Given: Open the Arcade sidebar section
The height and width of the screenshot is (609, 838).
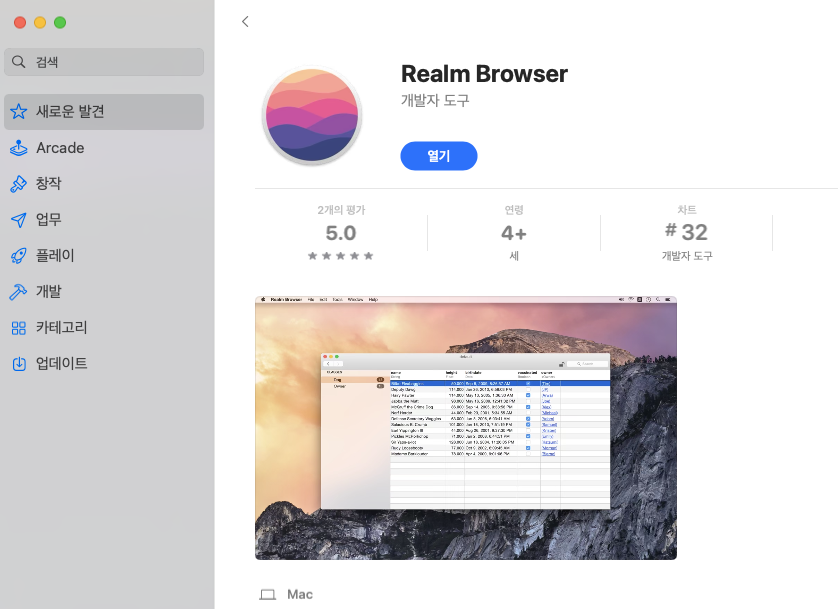Looking at the screenshot, I should click(x=104, y=148).
